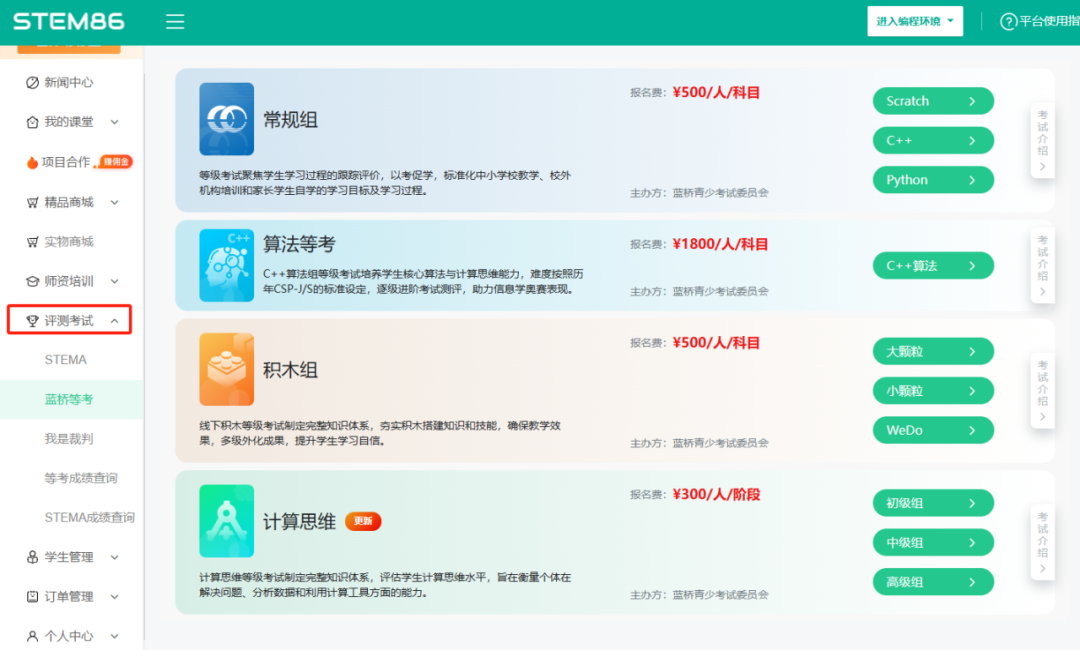Click the 精品商城 cart icon

point(32,202)
